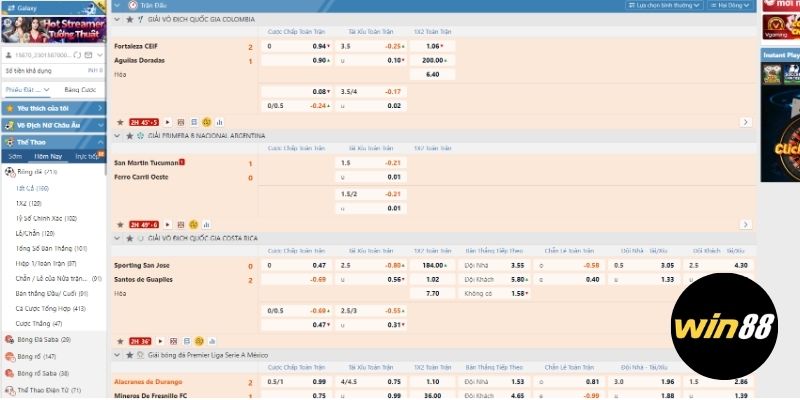Click the Bóng đá soccer ball icon

tap(9, 172)
